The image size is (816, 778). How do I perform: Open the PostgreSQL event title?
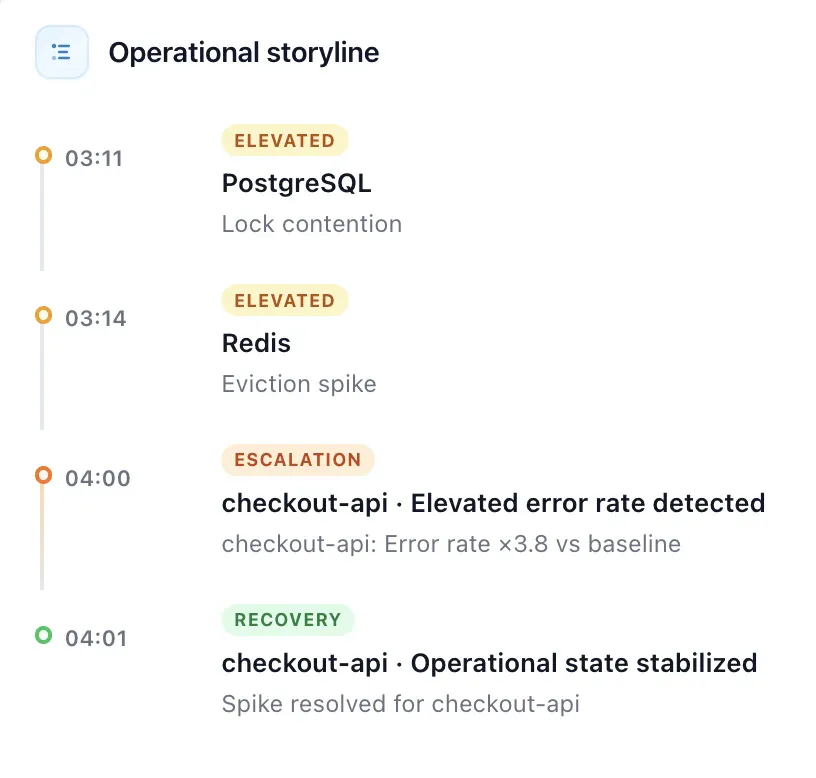pos(297,184)
